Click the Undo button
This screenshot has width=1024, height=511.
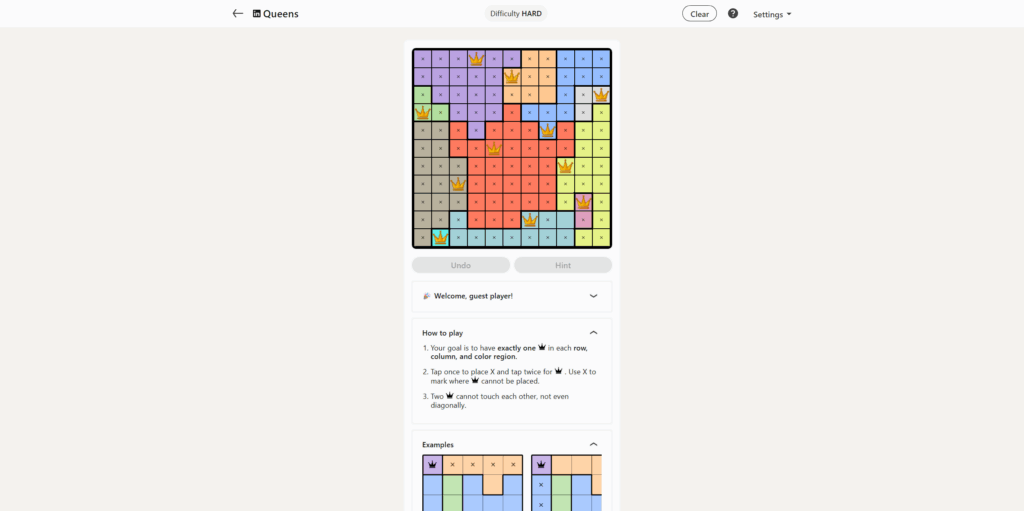pyautogui.click(x=461, y=265)
